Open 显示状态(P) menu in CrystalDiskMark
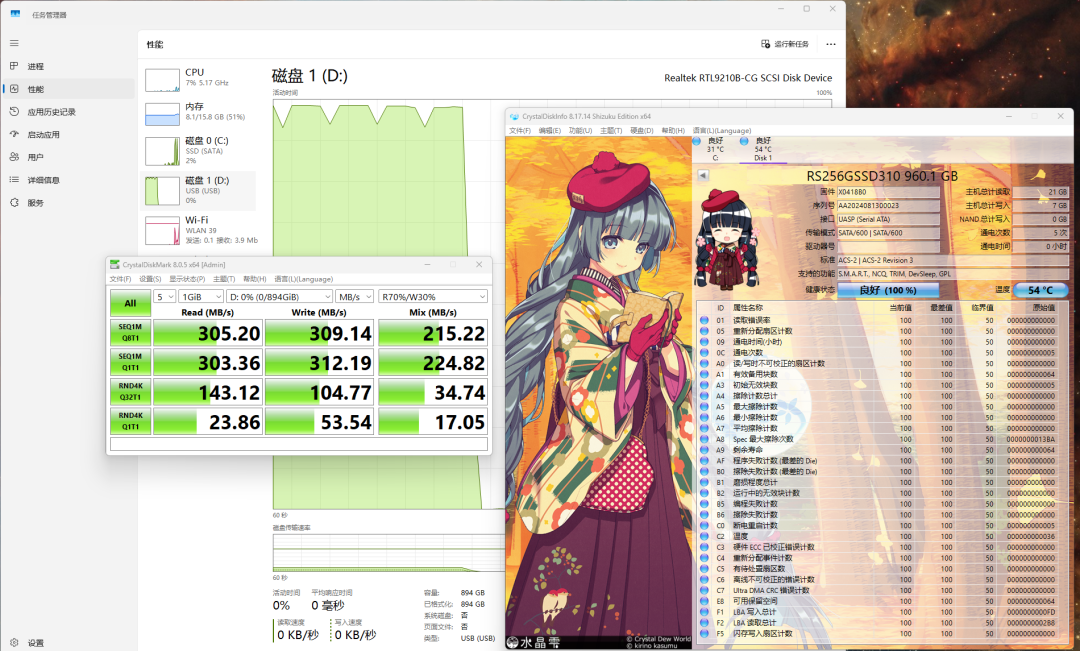This screenshot has height=651, width=1080. 187,279
